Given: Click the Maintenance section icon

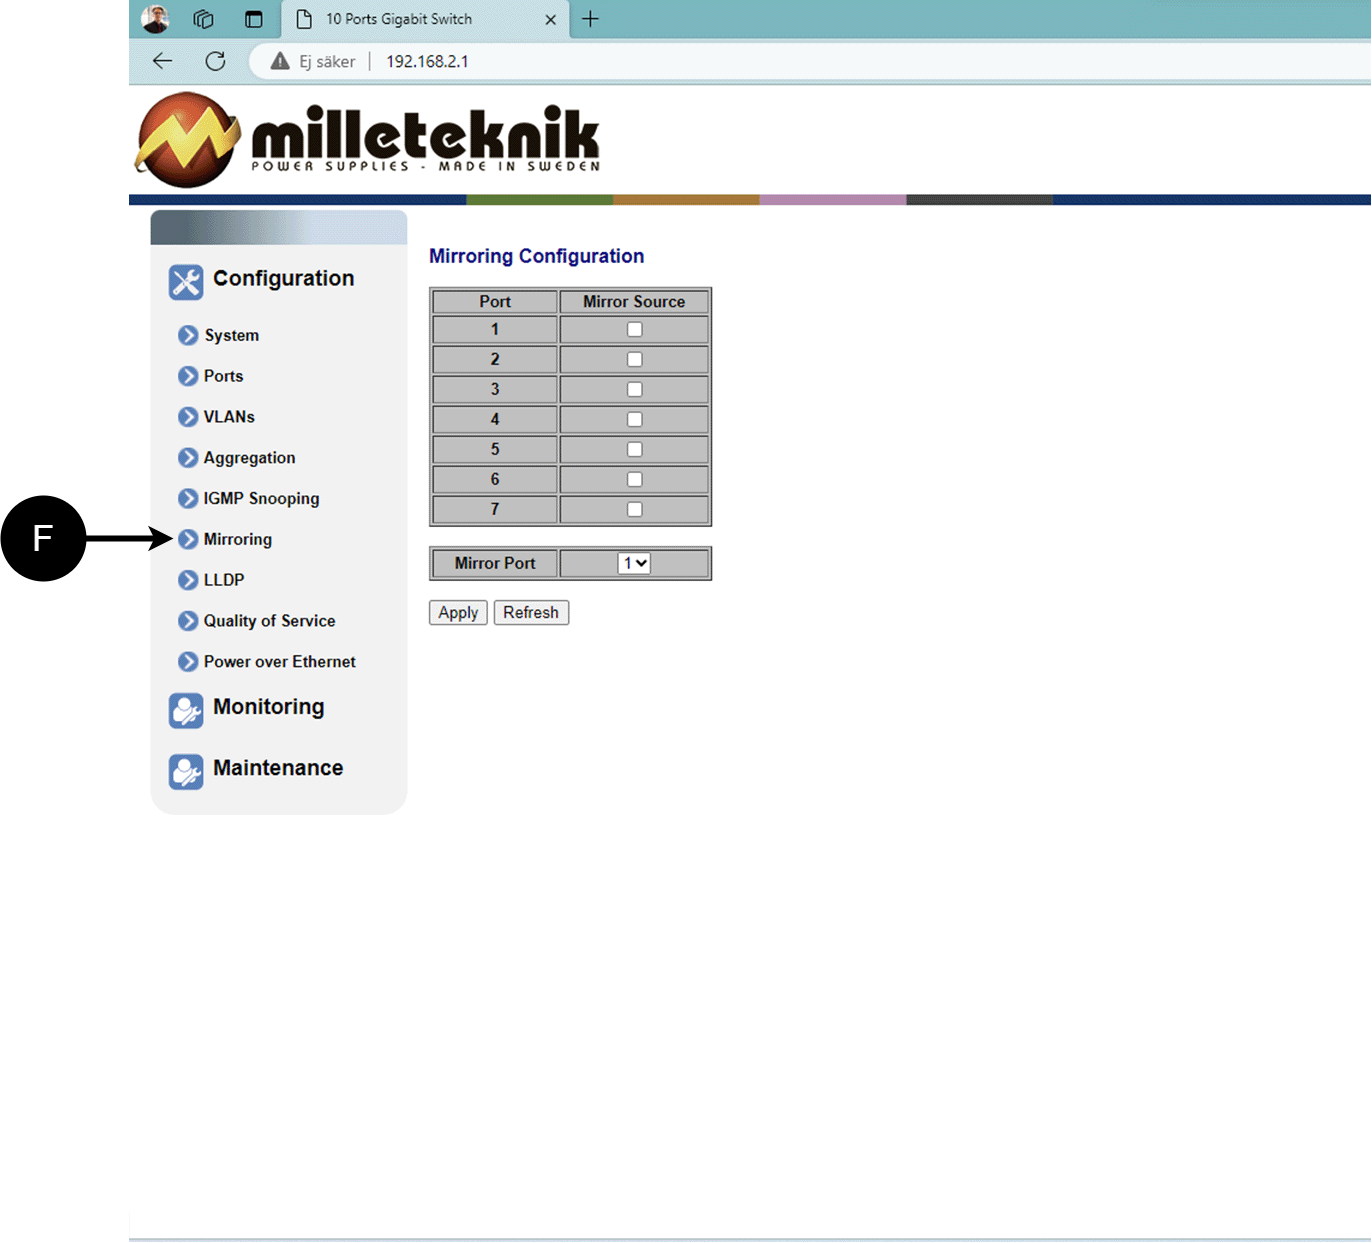Looking at the screenshot, I should [x=186, y=771].
